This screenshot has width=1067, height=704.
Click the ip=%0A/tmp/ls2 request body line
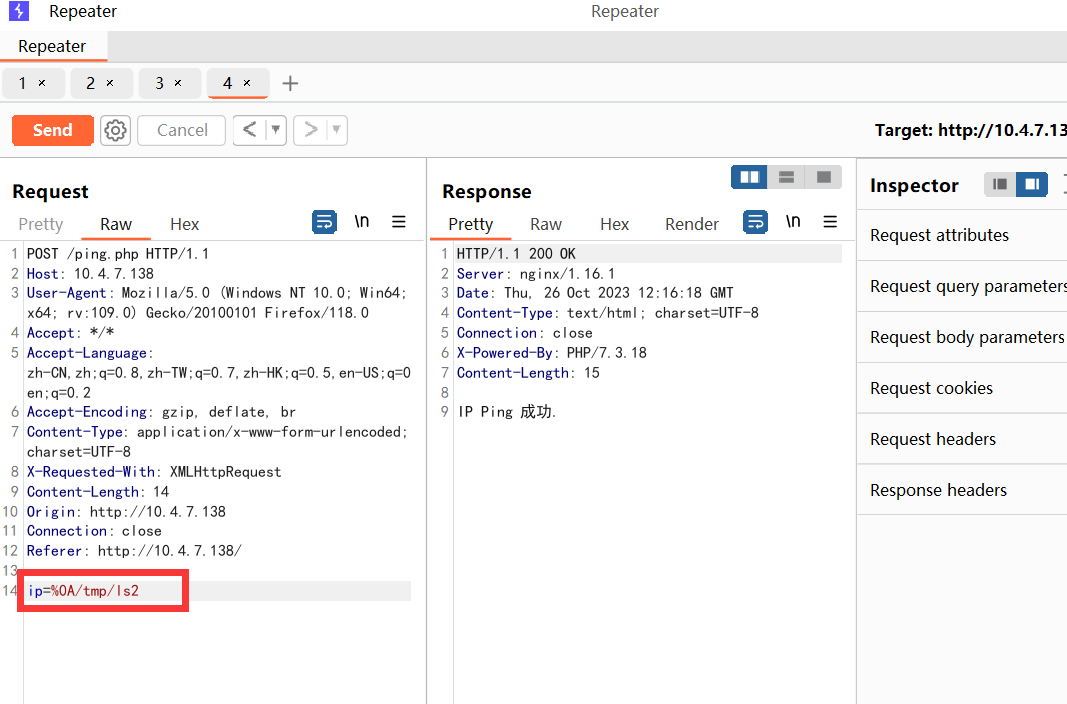[83, 590]
